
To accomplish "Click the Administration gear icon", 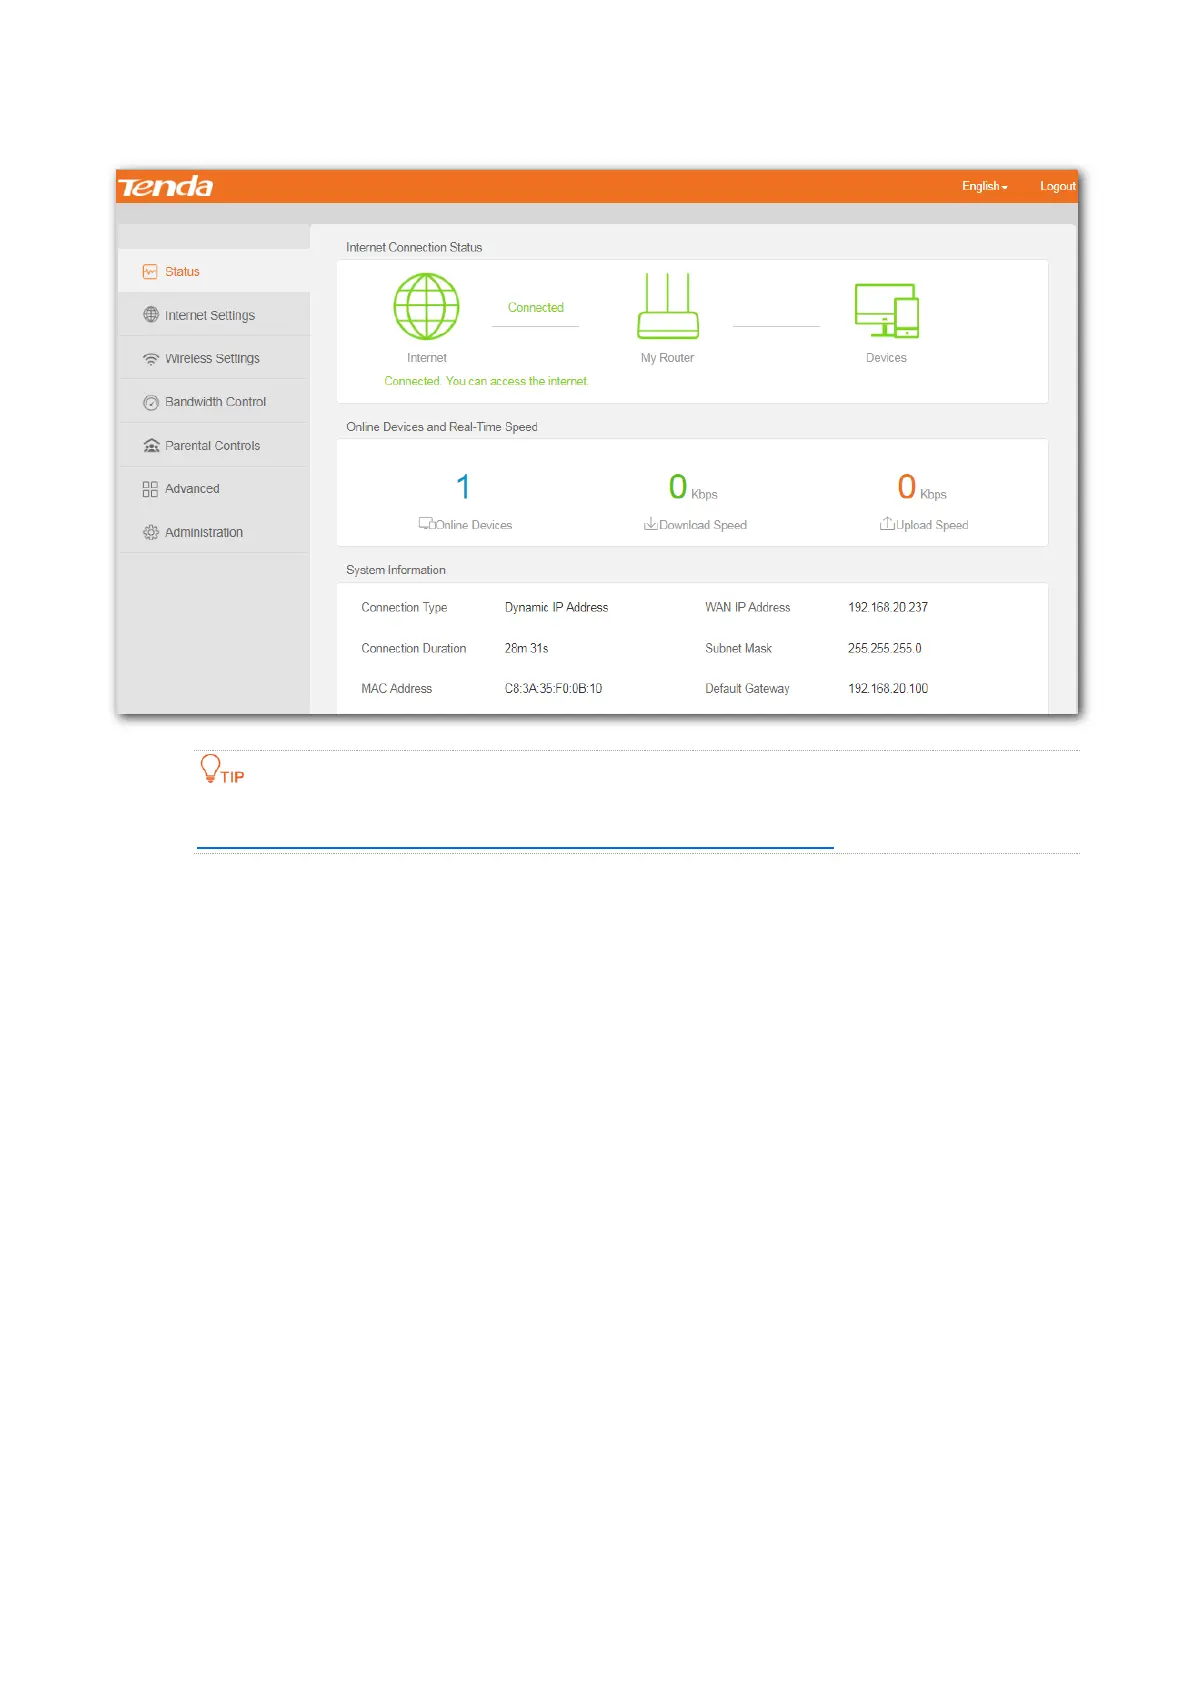I will (x=151, y=533).
